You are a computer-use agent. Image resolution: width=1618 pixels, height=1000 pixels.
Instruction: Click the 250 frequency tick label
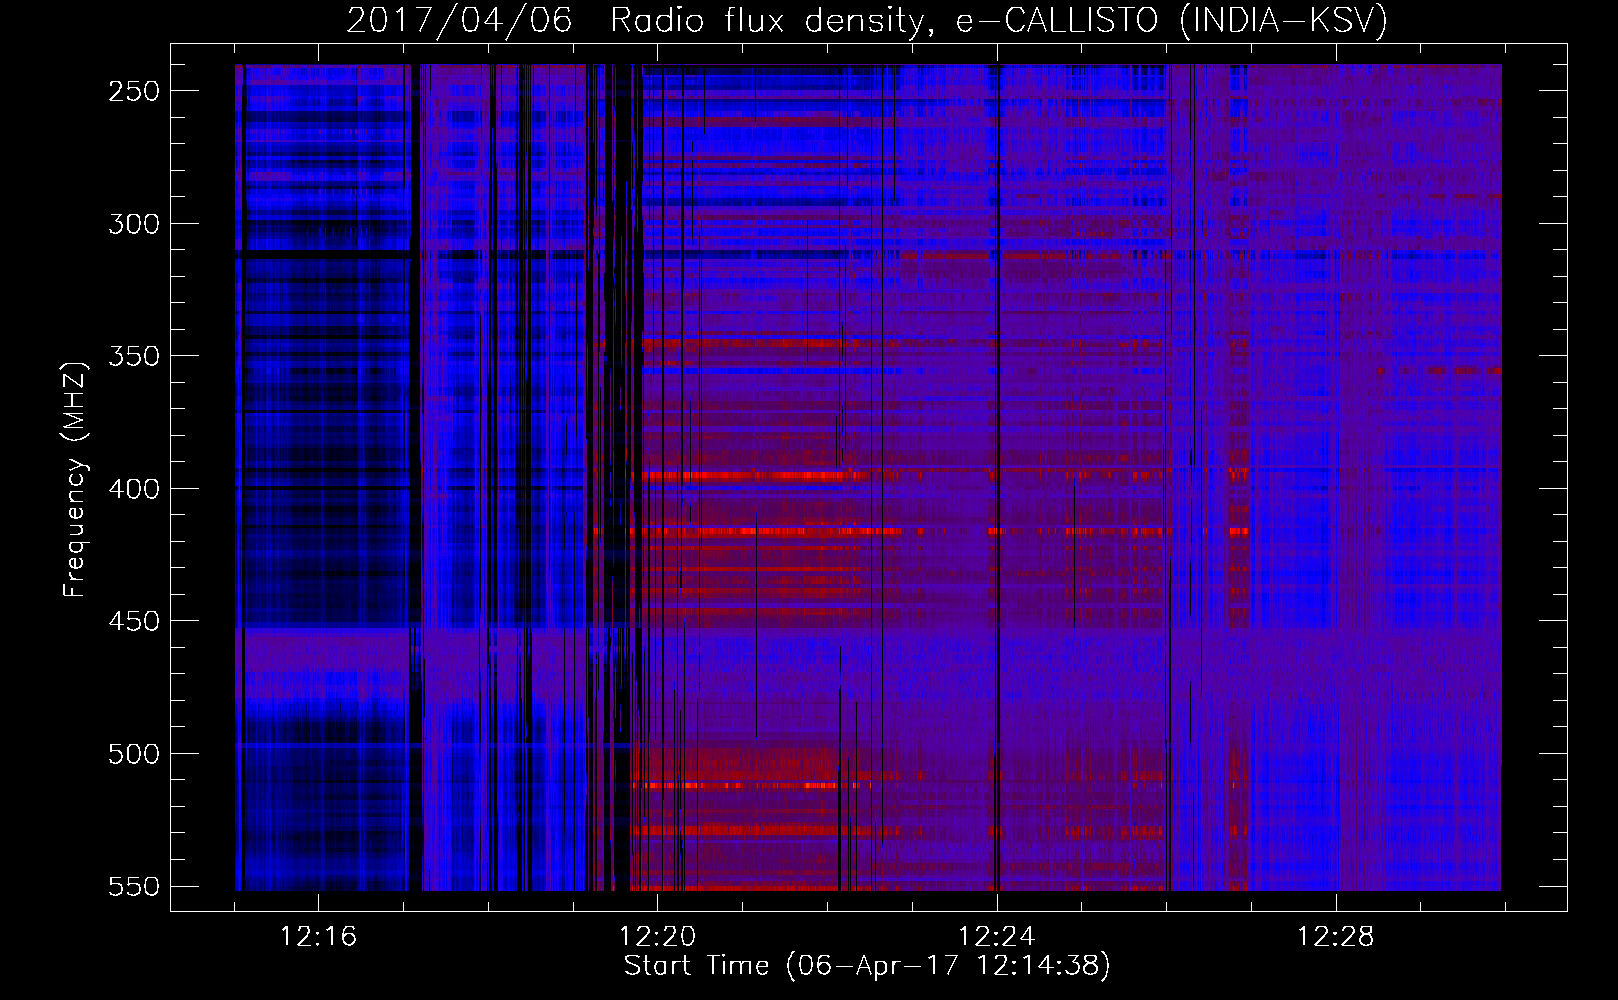point(134,91)
